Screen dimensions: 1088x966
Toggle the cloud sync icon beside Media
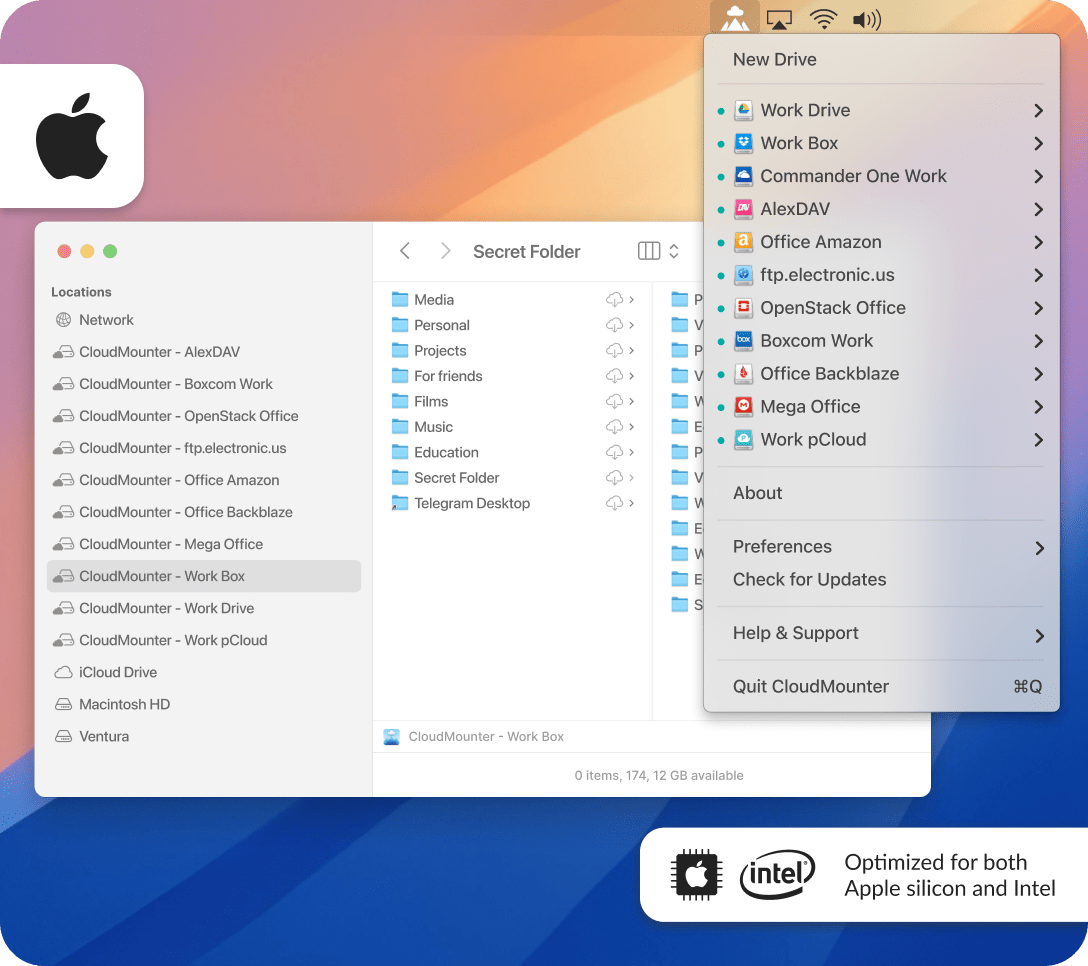click(x=612, y=299)
